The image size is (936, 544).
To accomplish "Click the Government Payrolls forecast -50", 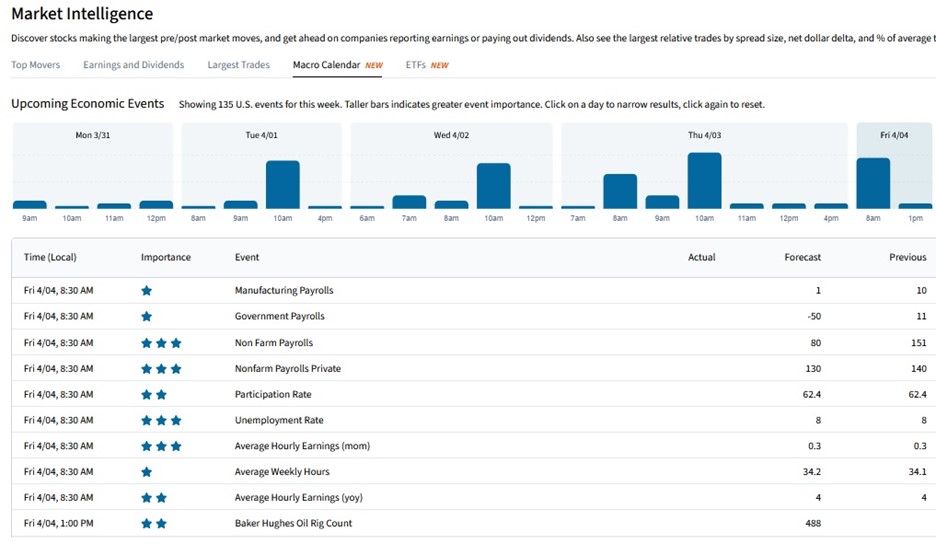I will click(x=814, y=316).
